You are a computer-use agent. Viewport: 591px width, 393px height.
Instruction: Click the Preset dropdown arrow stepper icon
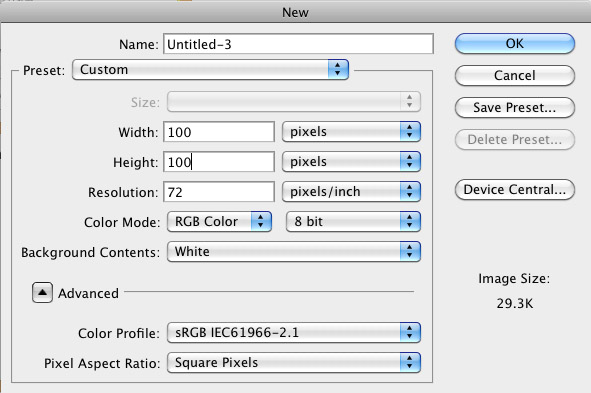pos(338,70)
